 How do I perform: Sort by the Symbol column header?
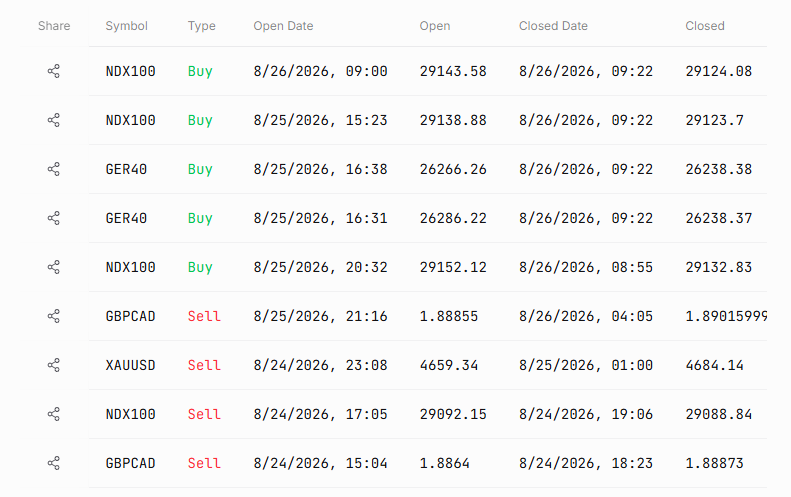pyautogui.click(x=126, y=26)
